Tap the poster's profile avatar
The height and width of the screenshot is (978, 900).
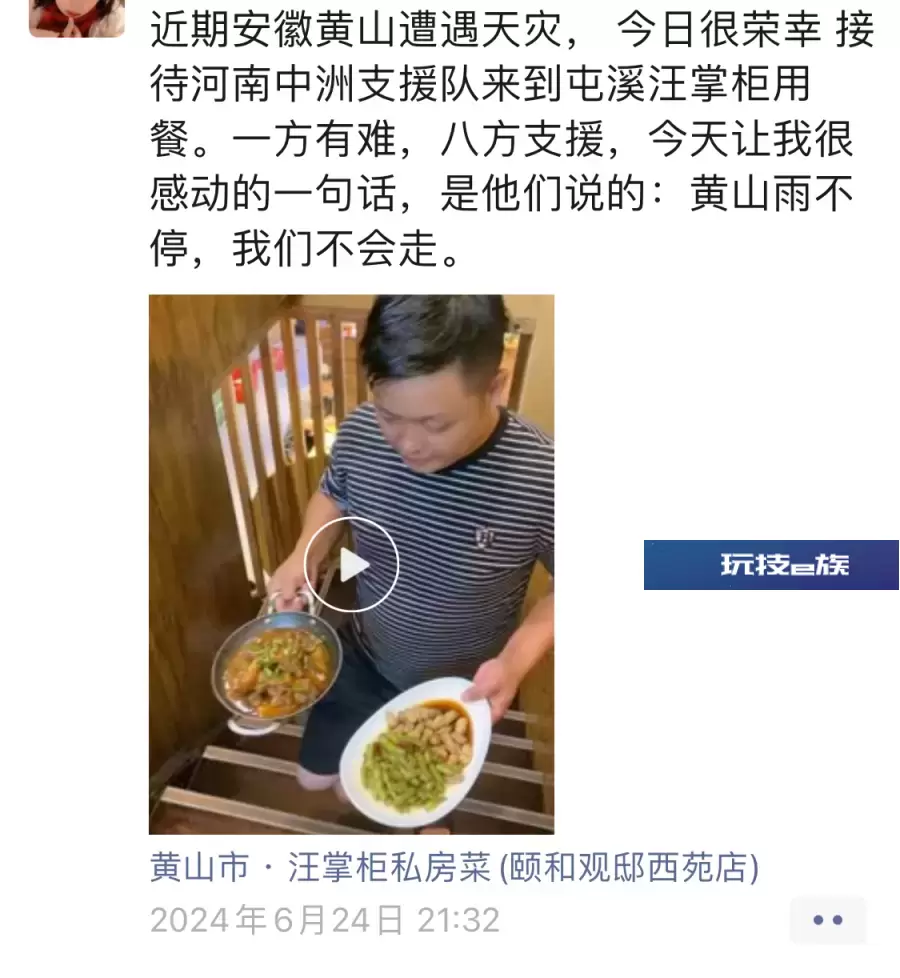(x=77, y=17)
